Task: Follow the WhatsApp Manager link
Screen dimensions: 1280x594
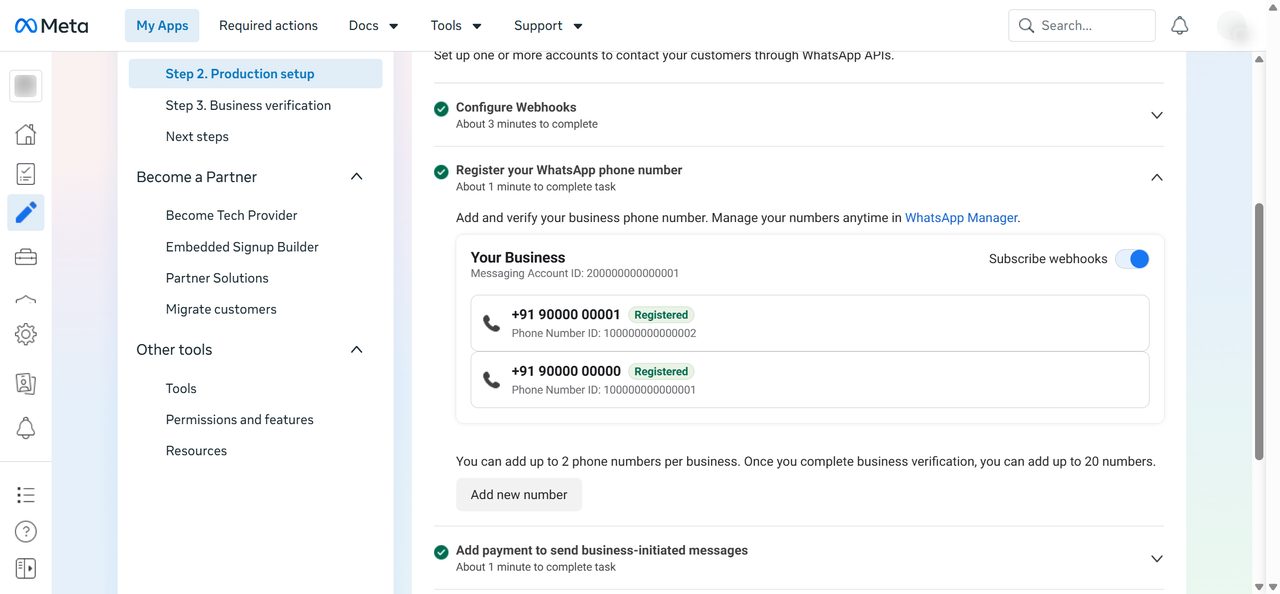Action: pyautogui.click(x=961, y=218)
